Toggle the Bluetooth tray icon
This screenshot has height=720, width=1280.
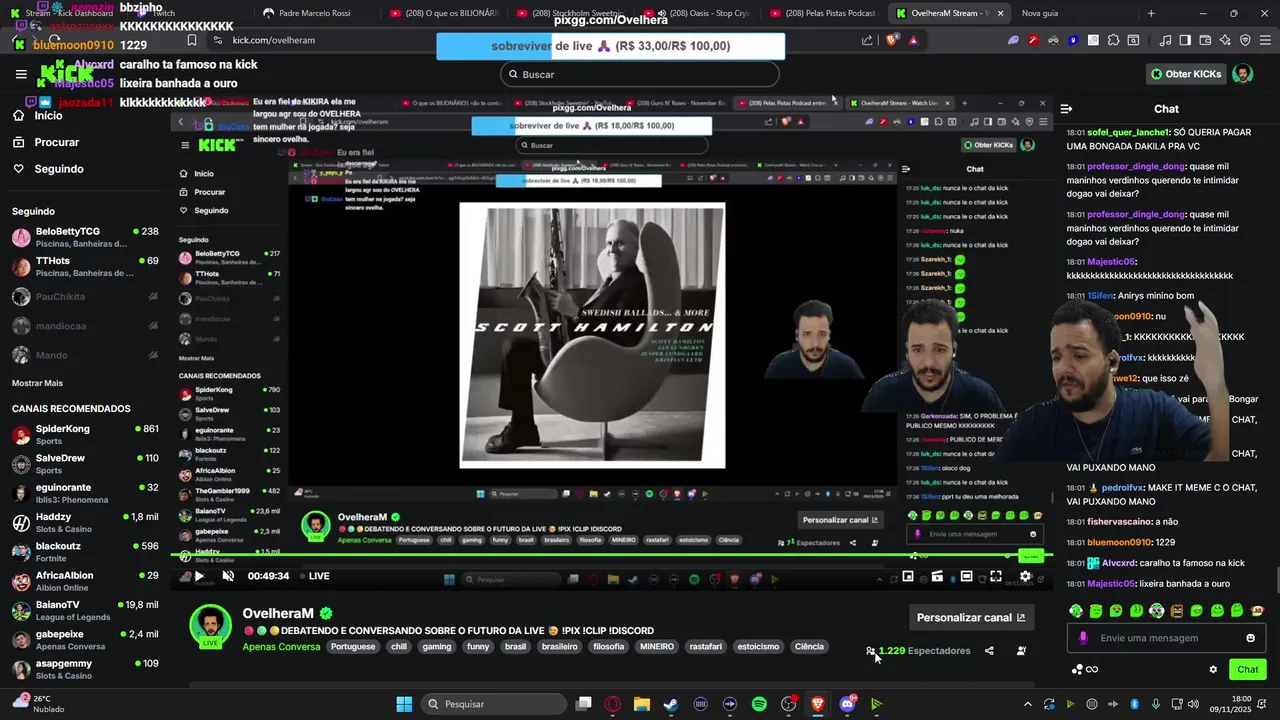point(1135,704)
